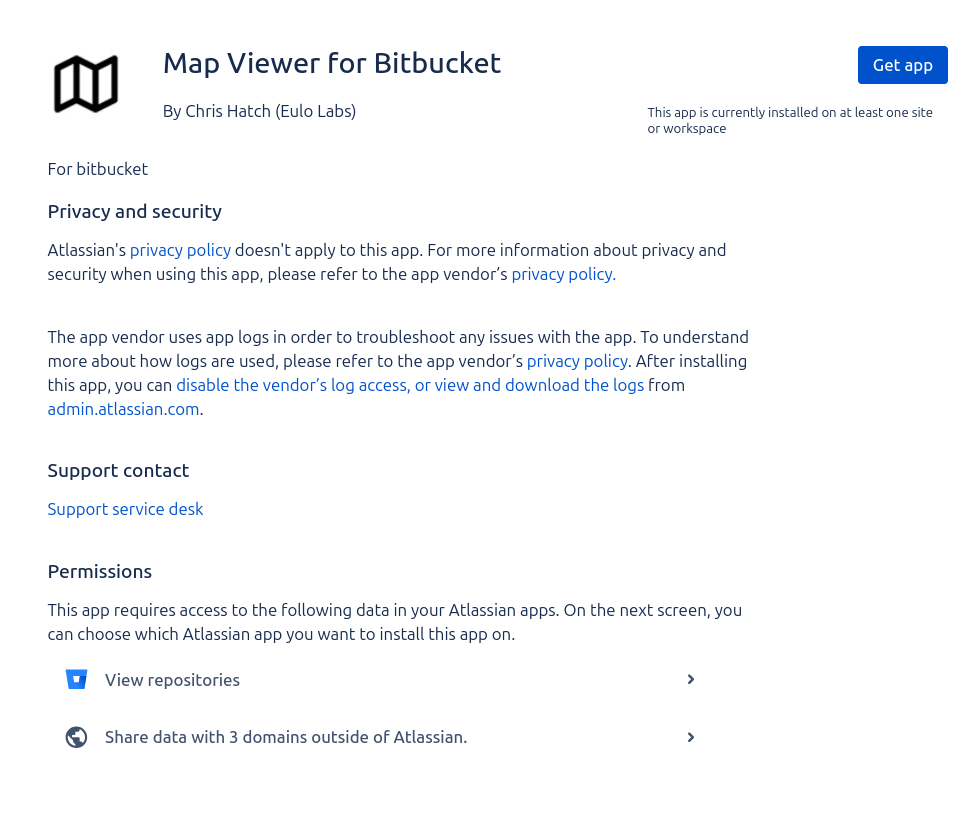
Task: Click vendor name Chris Hatch (Eulo Labs)
Action: coord(259,111)
